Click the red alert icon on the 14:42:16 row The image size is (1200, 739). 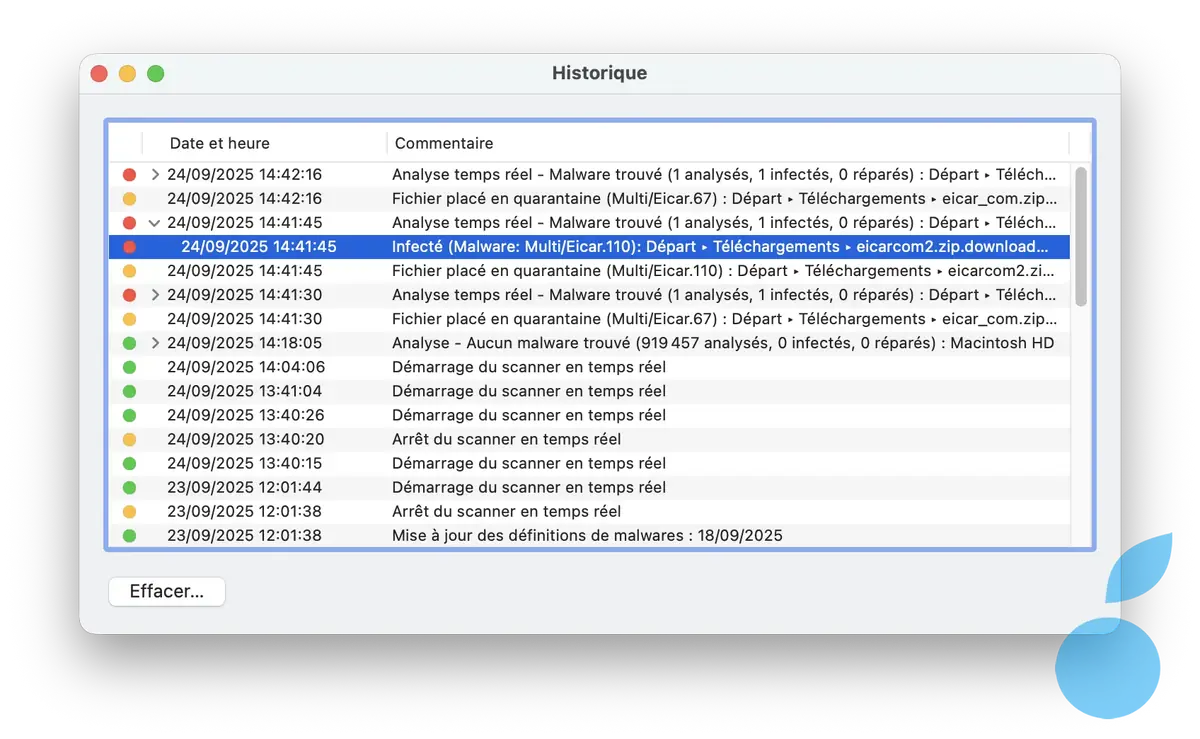click(129, 174)
